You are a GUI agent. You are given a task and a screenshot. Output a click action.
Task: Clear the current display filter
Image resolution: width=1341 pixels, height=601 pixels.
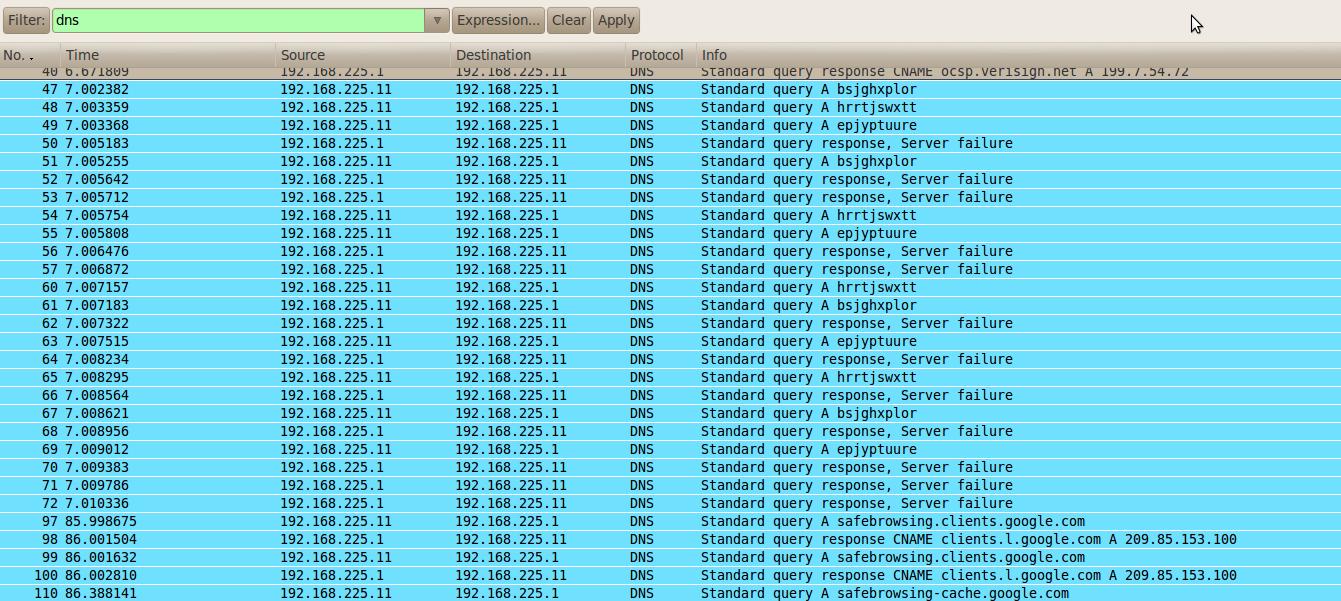569,20
